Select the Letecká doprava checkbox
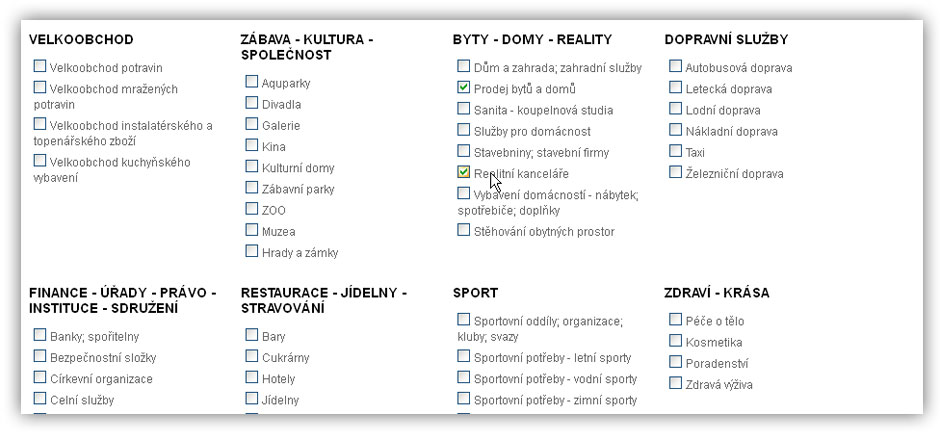The image size is (940, 435). coord(676,88)
